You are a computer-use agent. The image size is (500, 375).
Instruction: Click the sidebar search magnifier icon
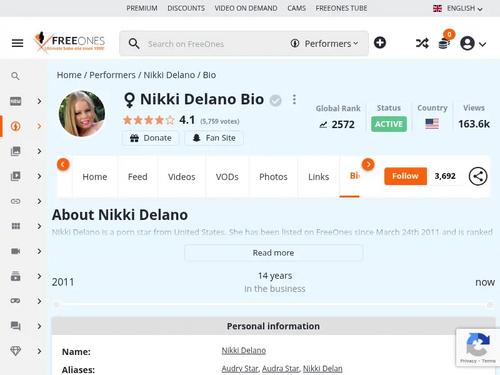[x=15, y=76]
